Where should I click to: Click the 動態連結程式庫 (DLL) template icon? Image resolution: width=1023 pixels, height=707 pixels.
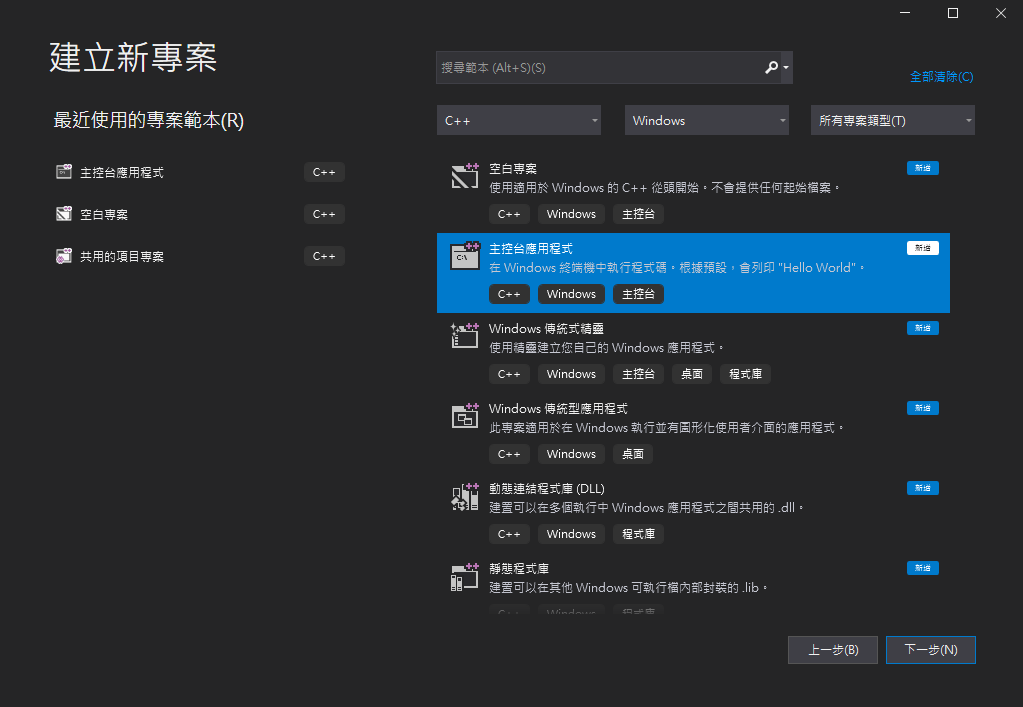coord(465,496)
